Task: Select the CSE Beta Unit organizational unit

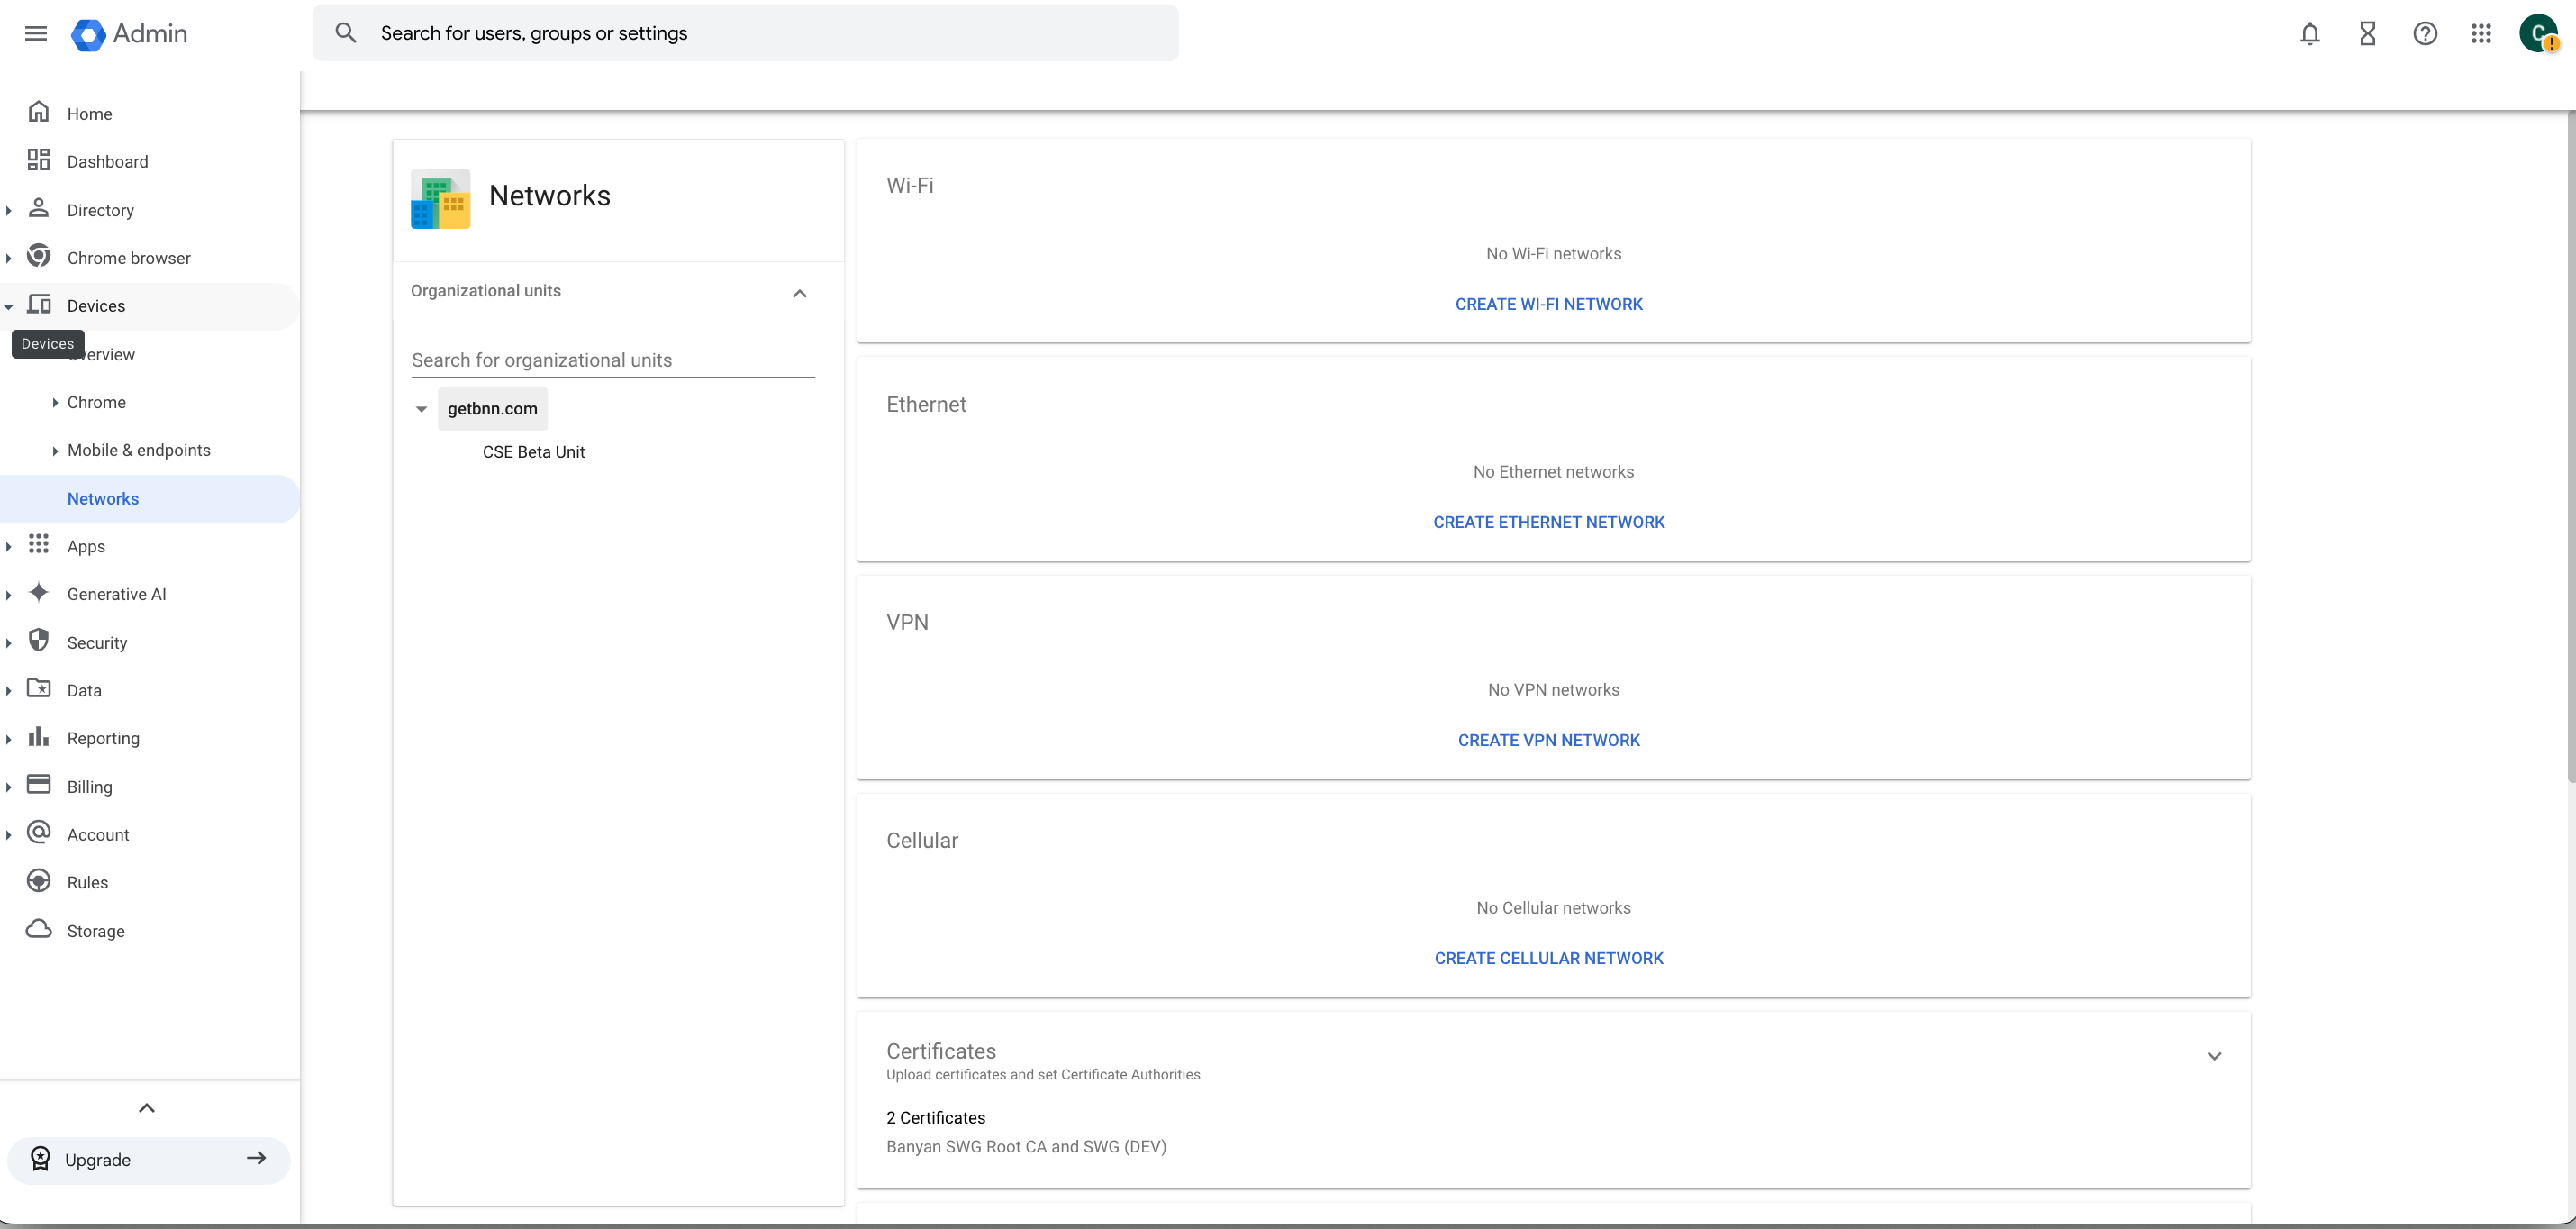Action: coord(533,452)
